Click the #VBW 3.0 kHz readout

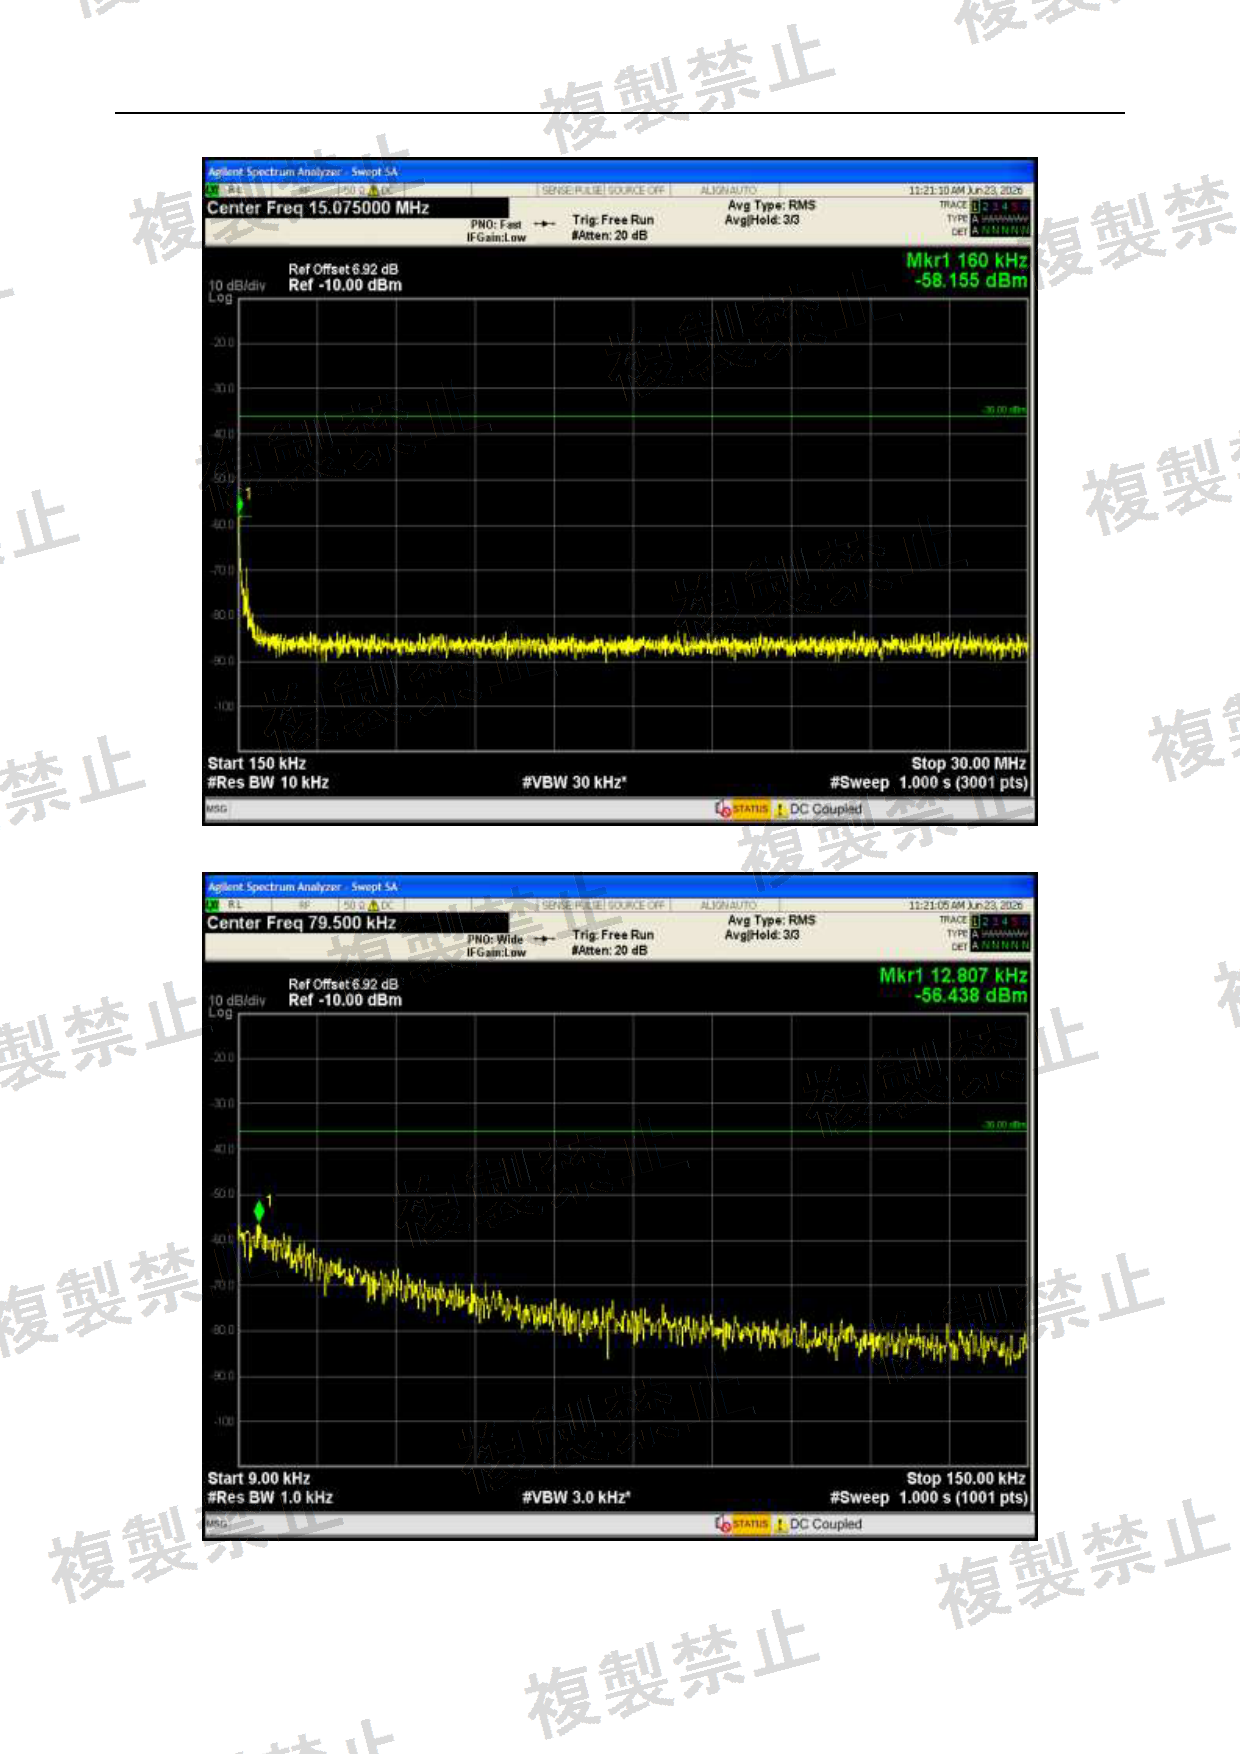[x=576, y=1498]
